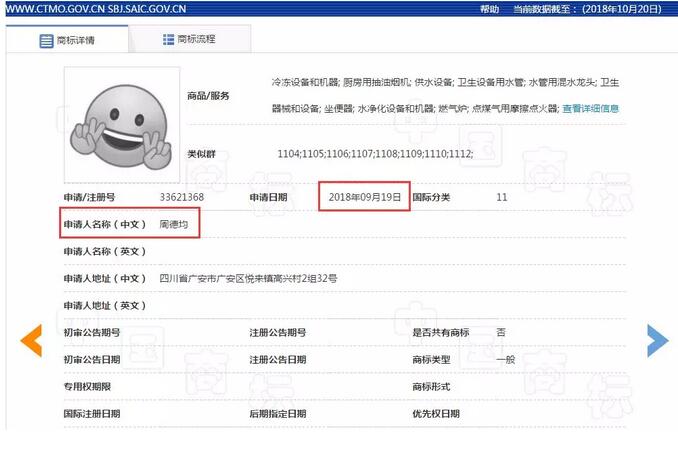Click the 注册公告期号 label

278,332
